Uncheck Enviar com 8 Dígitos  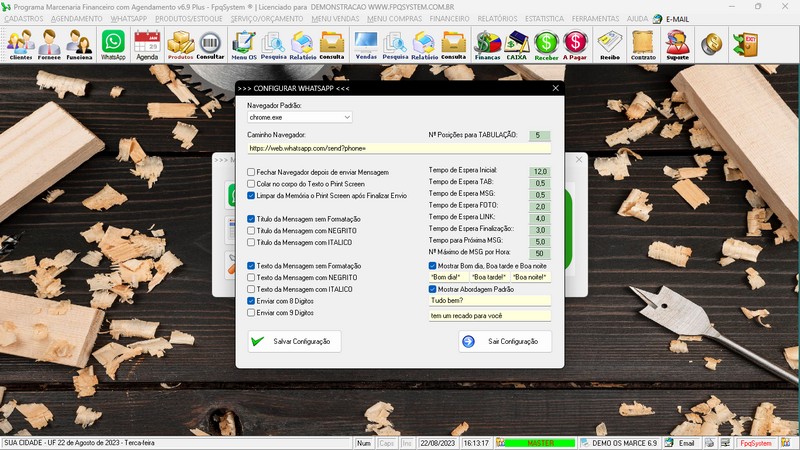(251, 301)
